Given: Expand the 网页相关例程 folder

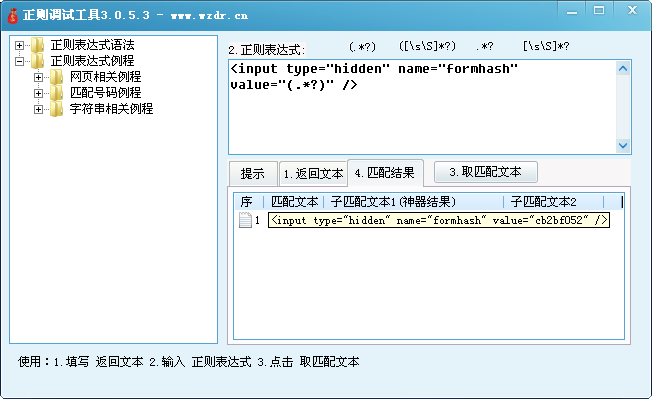Looking at the screenshot, I should [x=38, y=77].
